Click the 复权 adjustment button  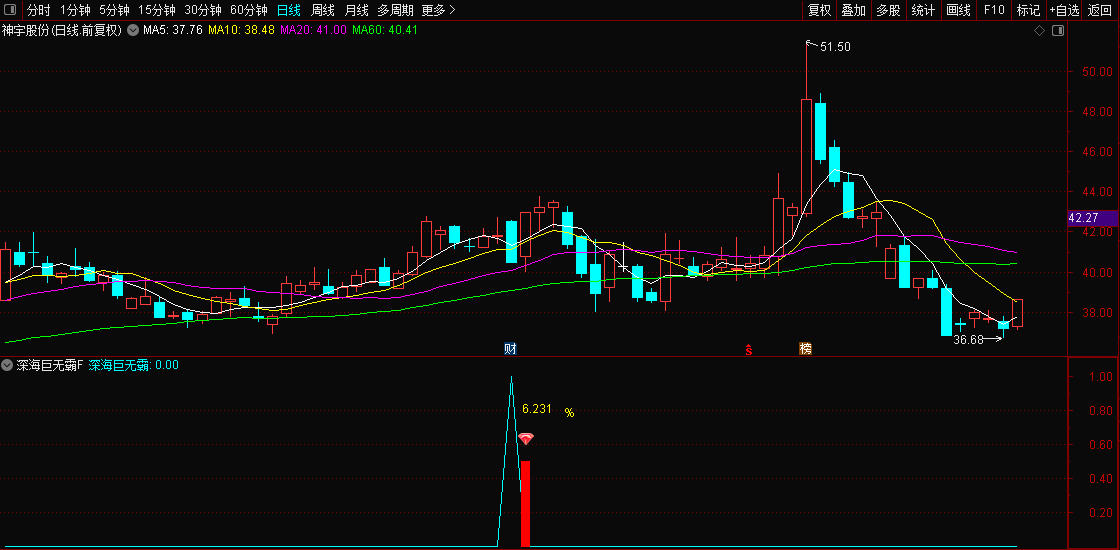pos(819,10)
